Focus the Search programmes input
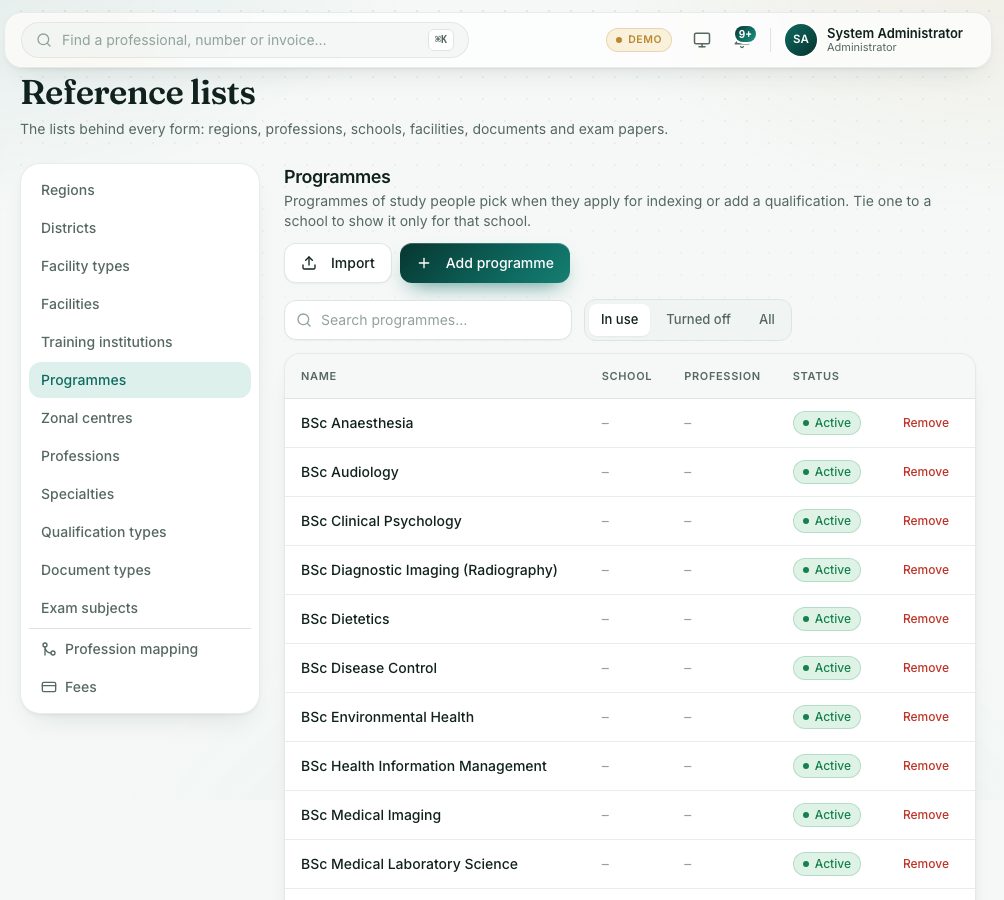The height and width of the screenshot is (900, 1004). tap(428, 320)
